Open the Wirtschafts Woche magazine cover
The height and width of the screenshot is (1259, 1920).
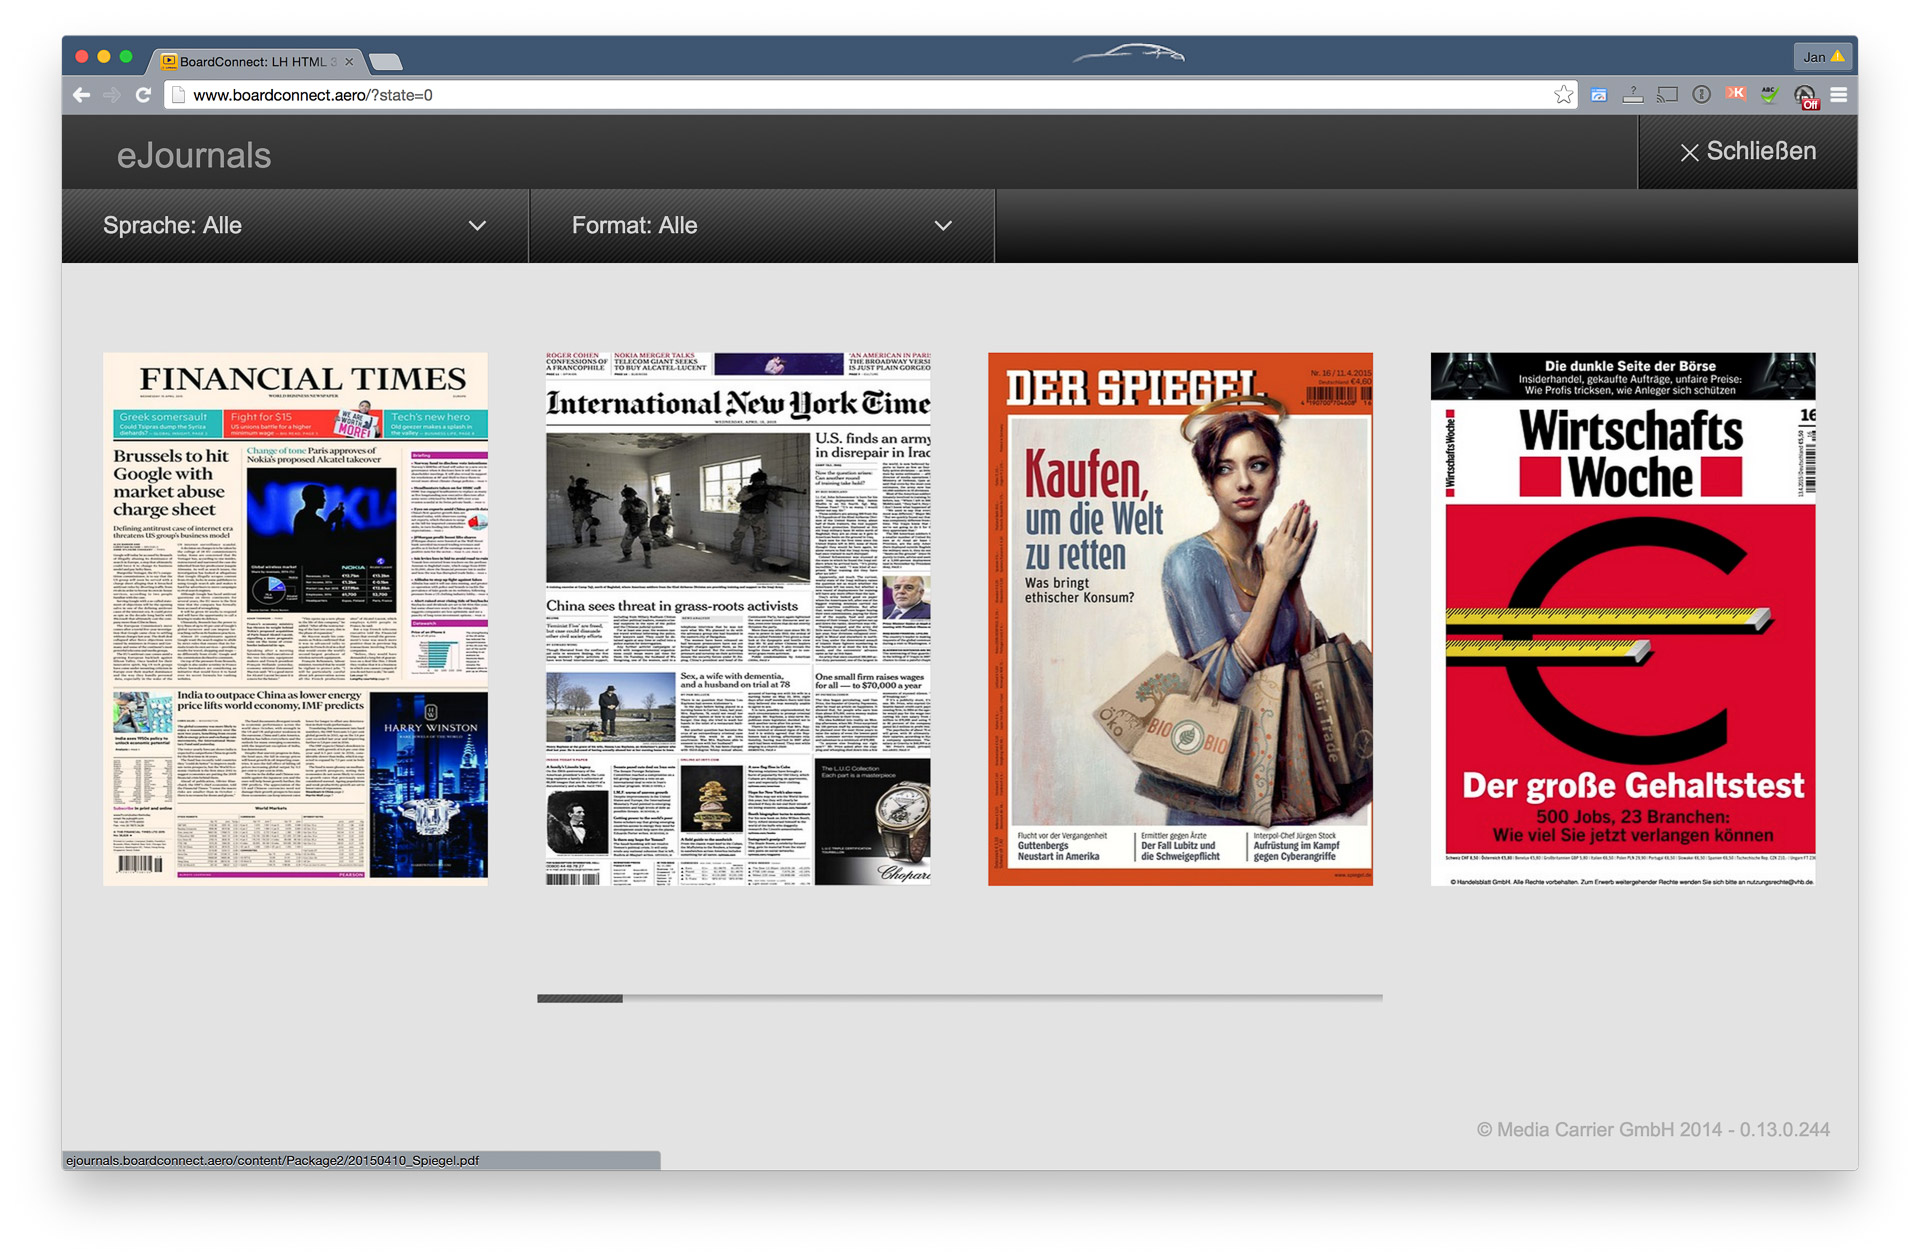pyautogui.click(x=1623, y=619)
